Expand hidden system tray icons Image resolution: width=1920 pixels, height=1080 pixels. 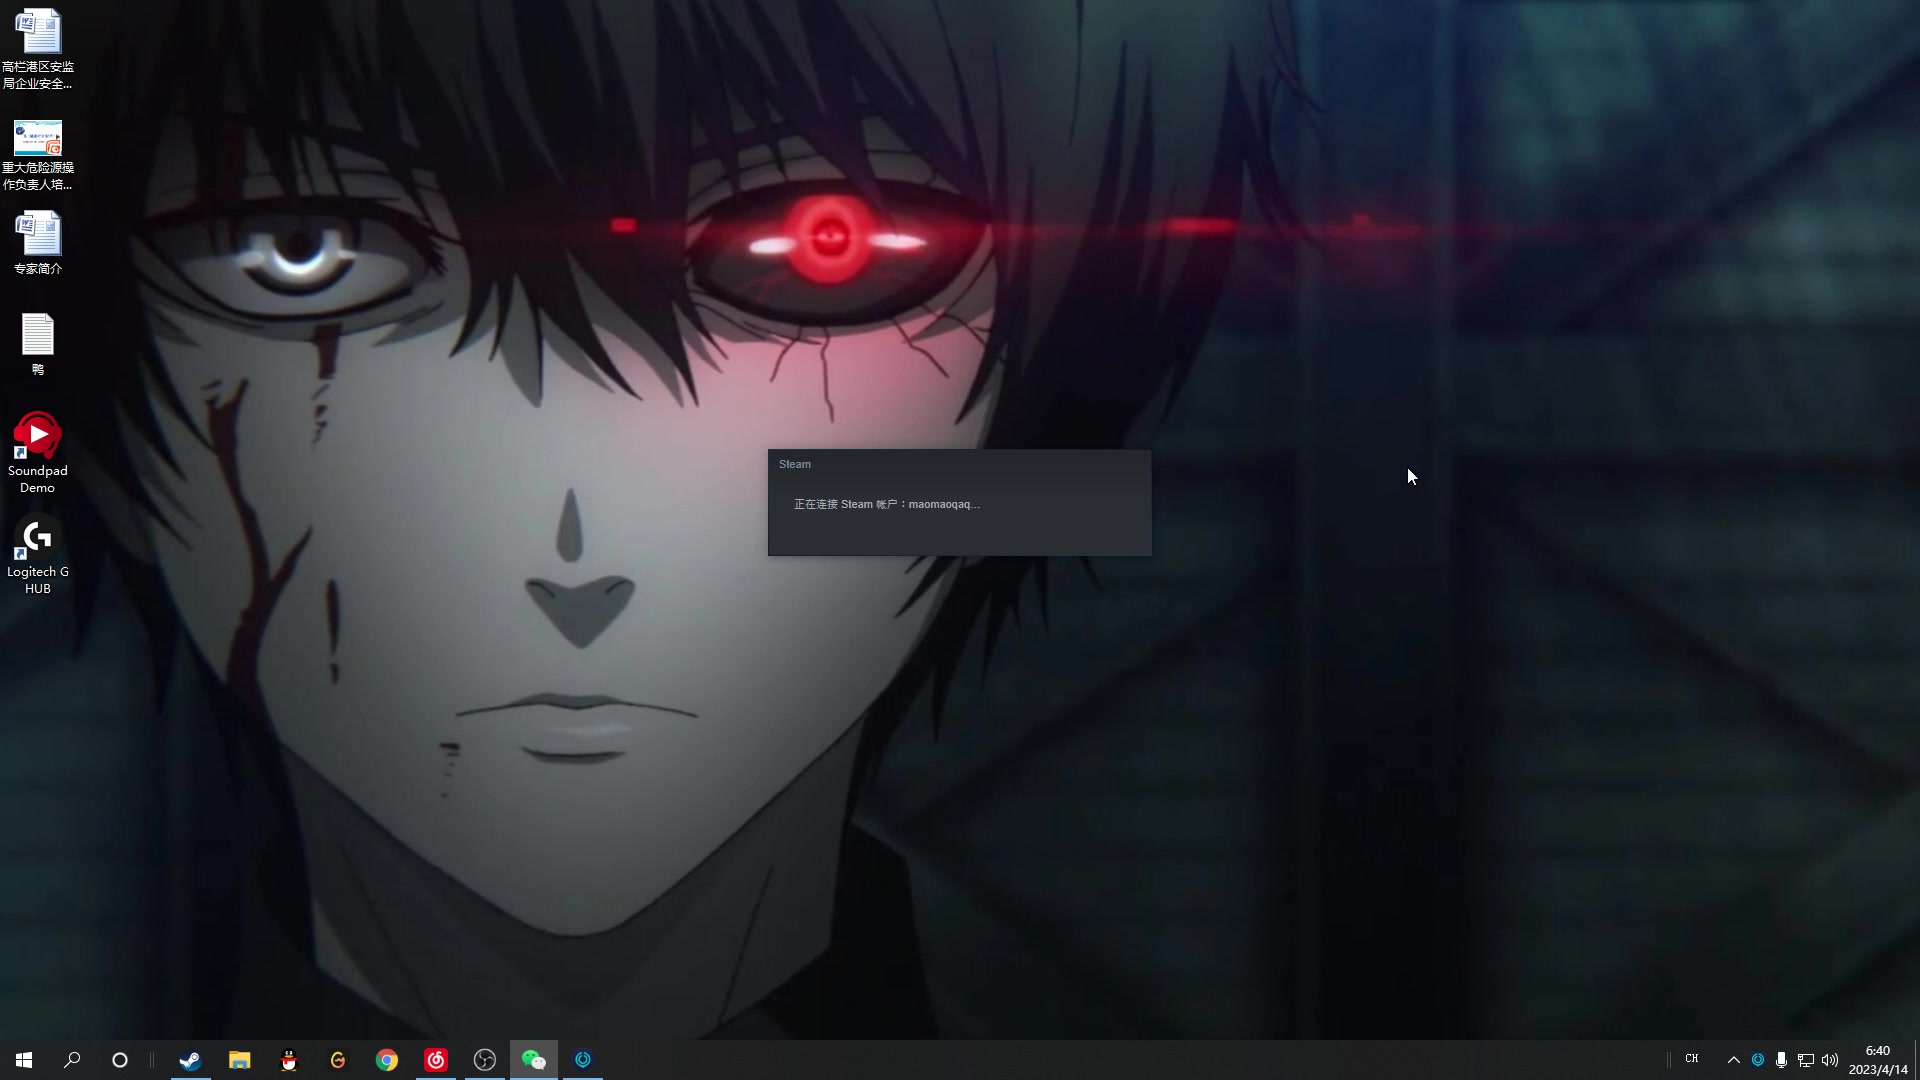pyautogui.click(x=1734, y=1060)
